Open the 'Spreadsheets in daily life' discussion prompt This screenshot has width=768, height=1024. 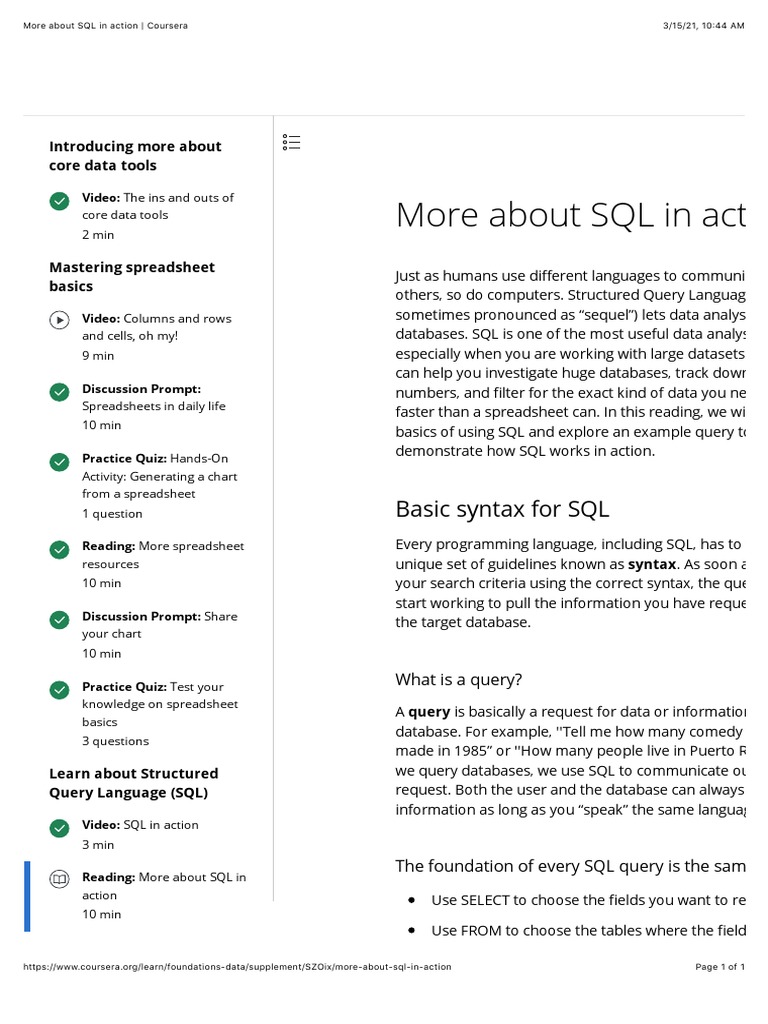(x=153, y=406)
